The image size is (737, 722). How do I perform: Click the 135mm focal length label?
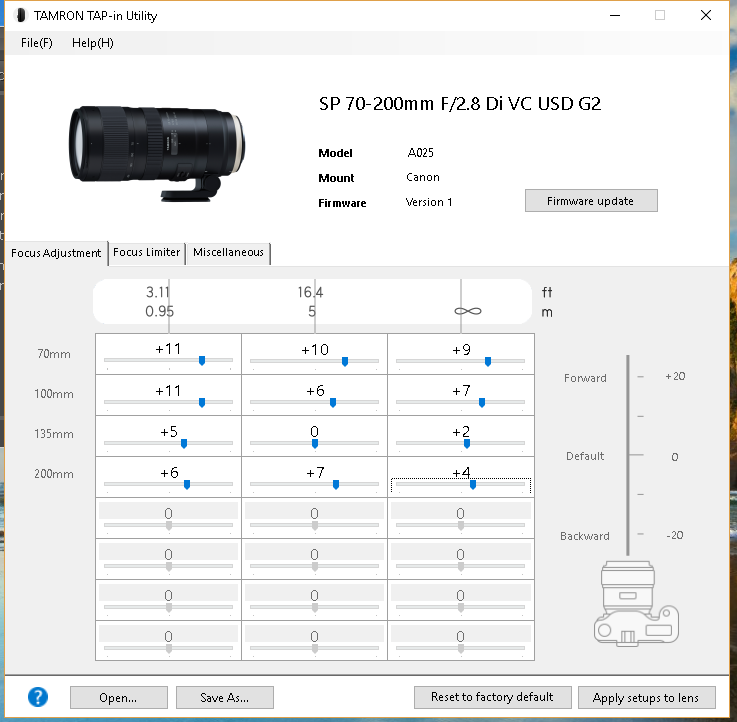[54, 434]
